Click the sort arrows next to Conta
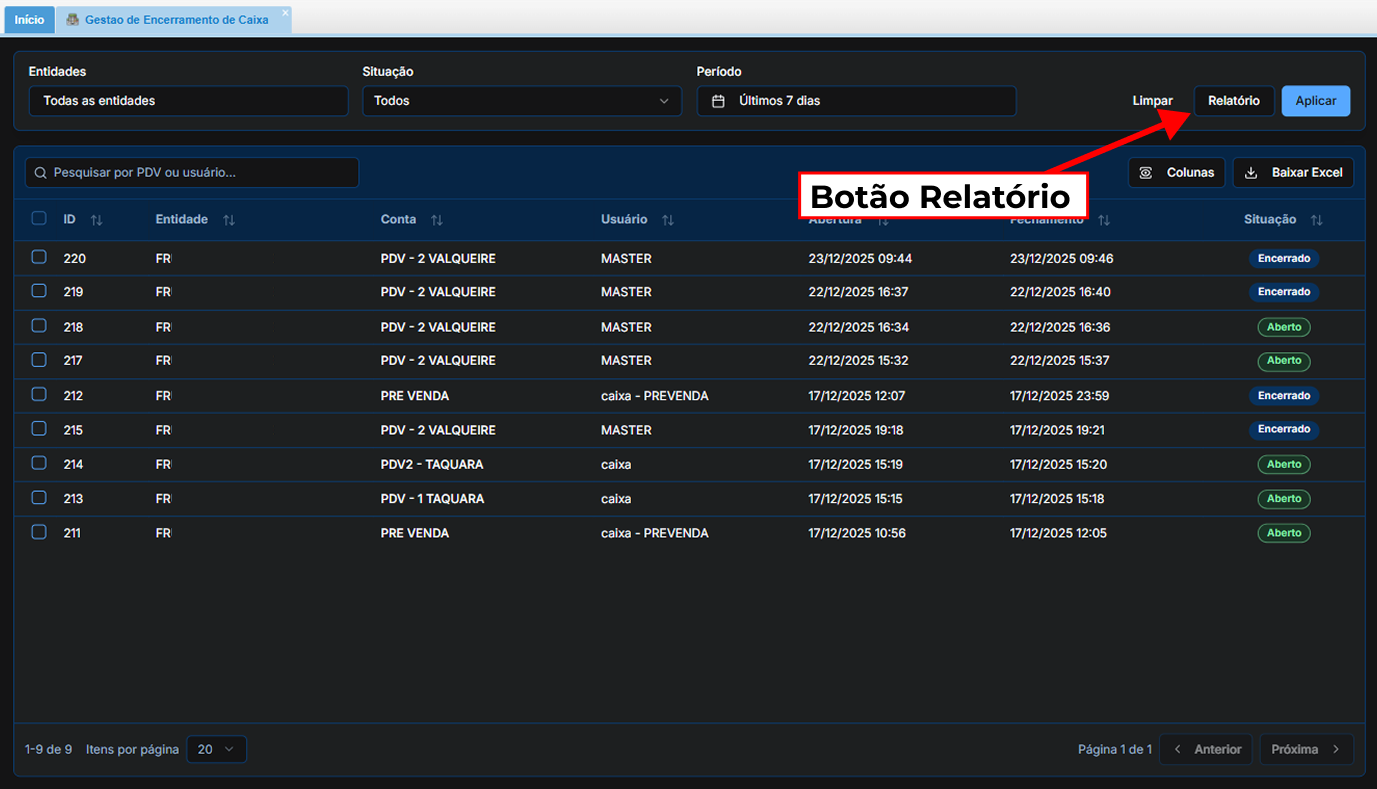Image resolution: width=1377 pixels, height=789 pixels. [437, 220]
